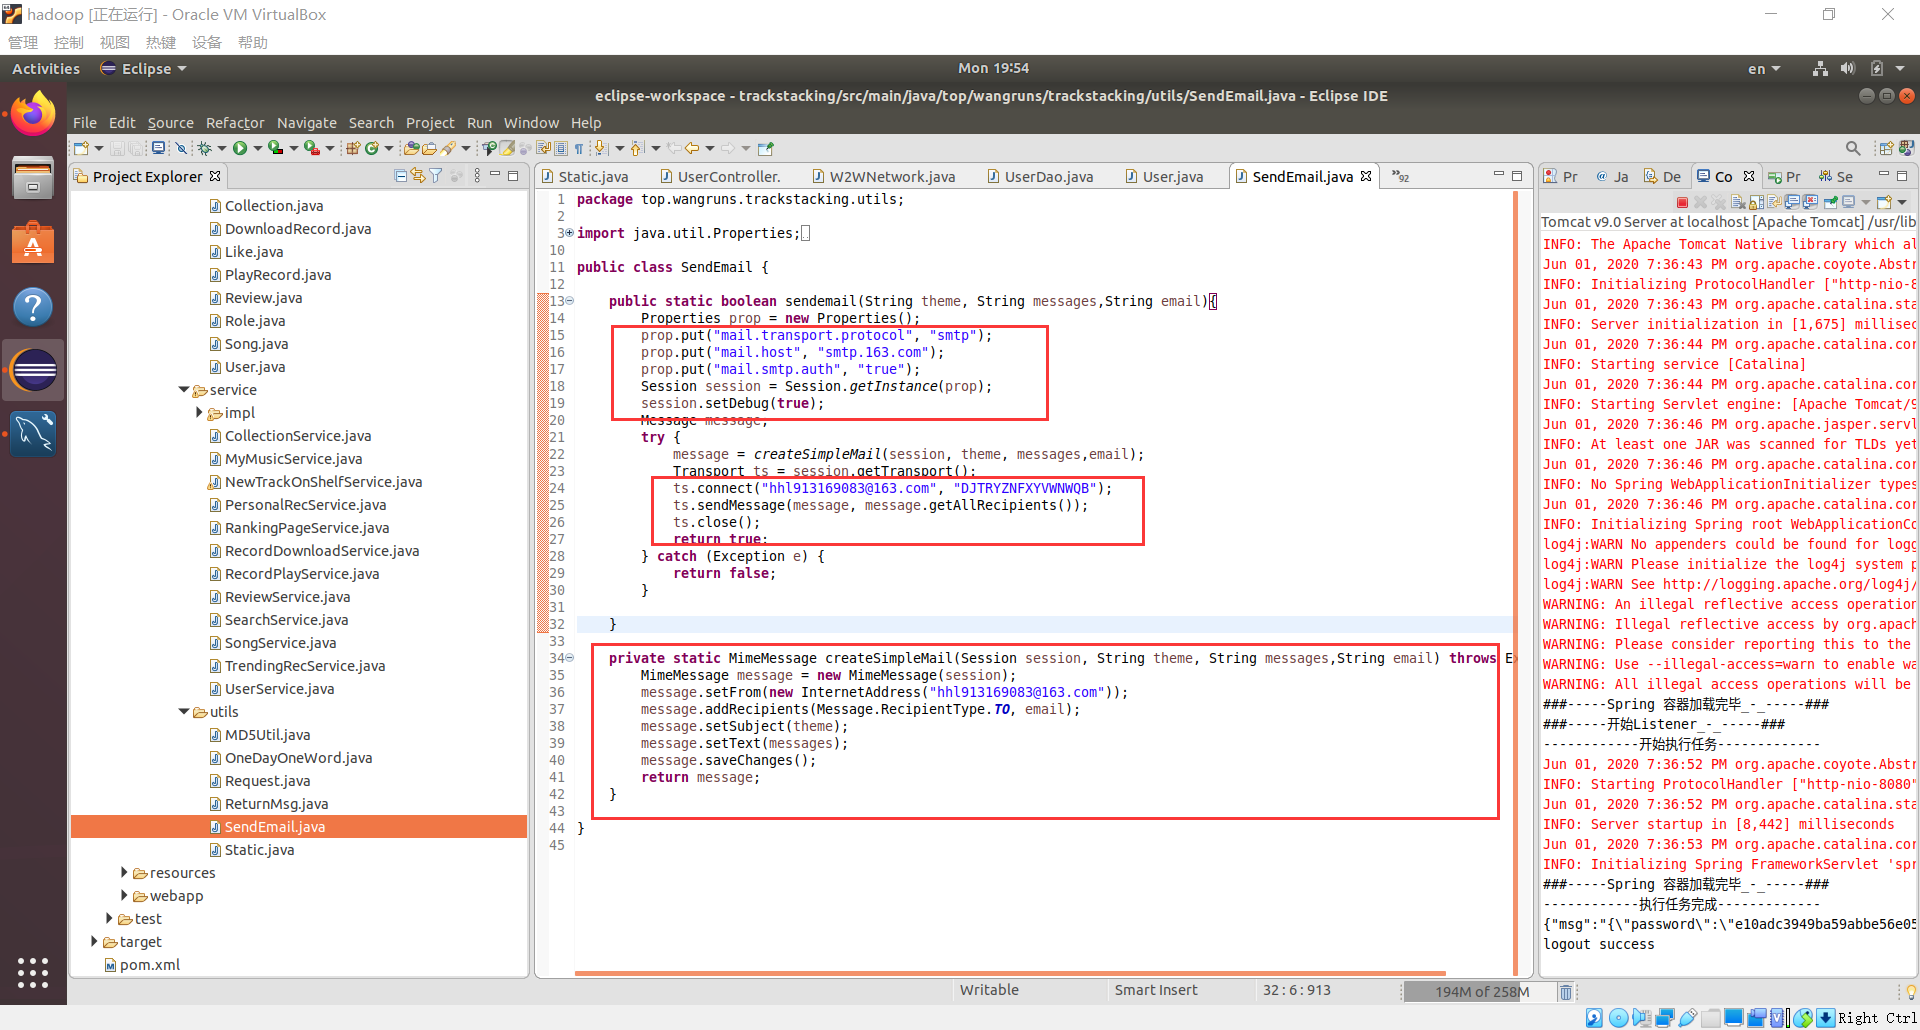The width and height of the screenshot is (1920, 1030).
Task: Click the Project Explorer filter funnel icon
Action: [436, 176]
